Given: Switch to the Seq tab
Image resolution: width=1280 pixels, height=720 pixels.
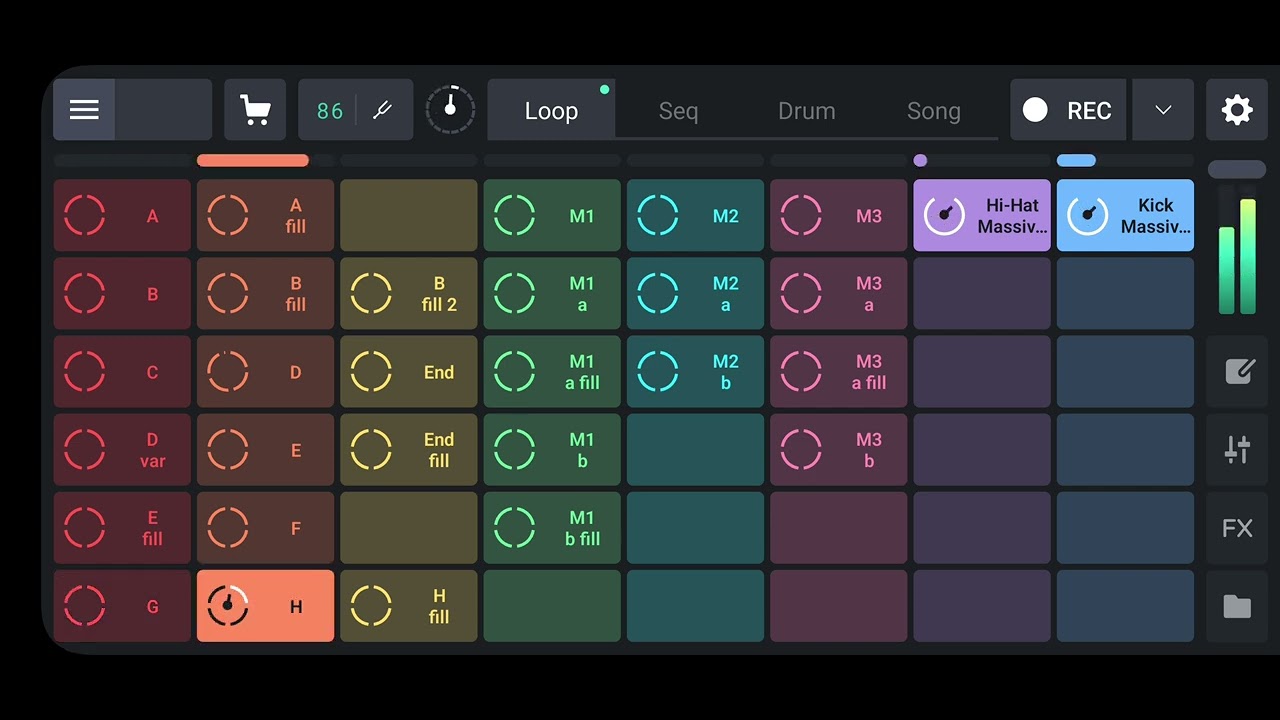Looking at the screenshot, I should click(x=678, y=110).
